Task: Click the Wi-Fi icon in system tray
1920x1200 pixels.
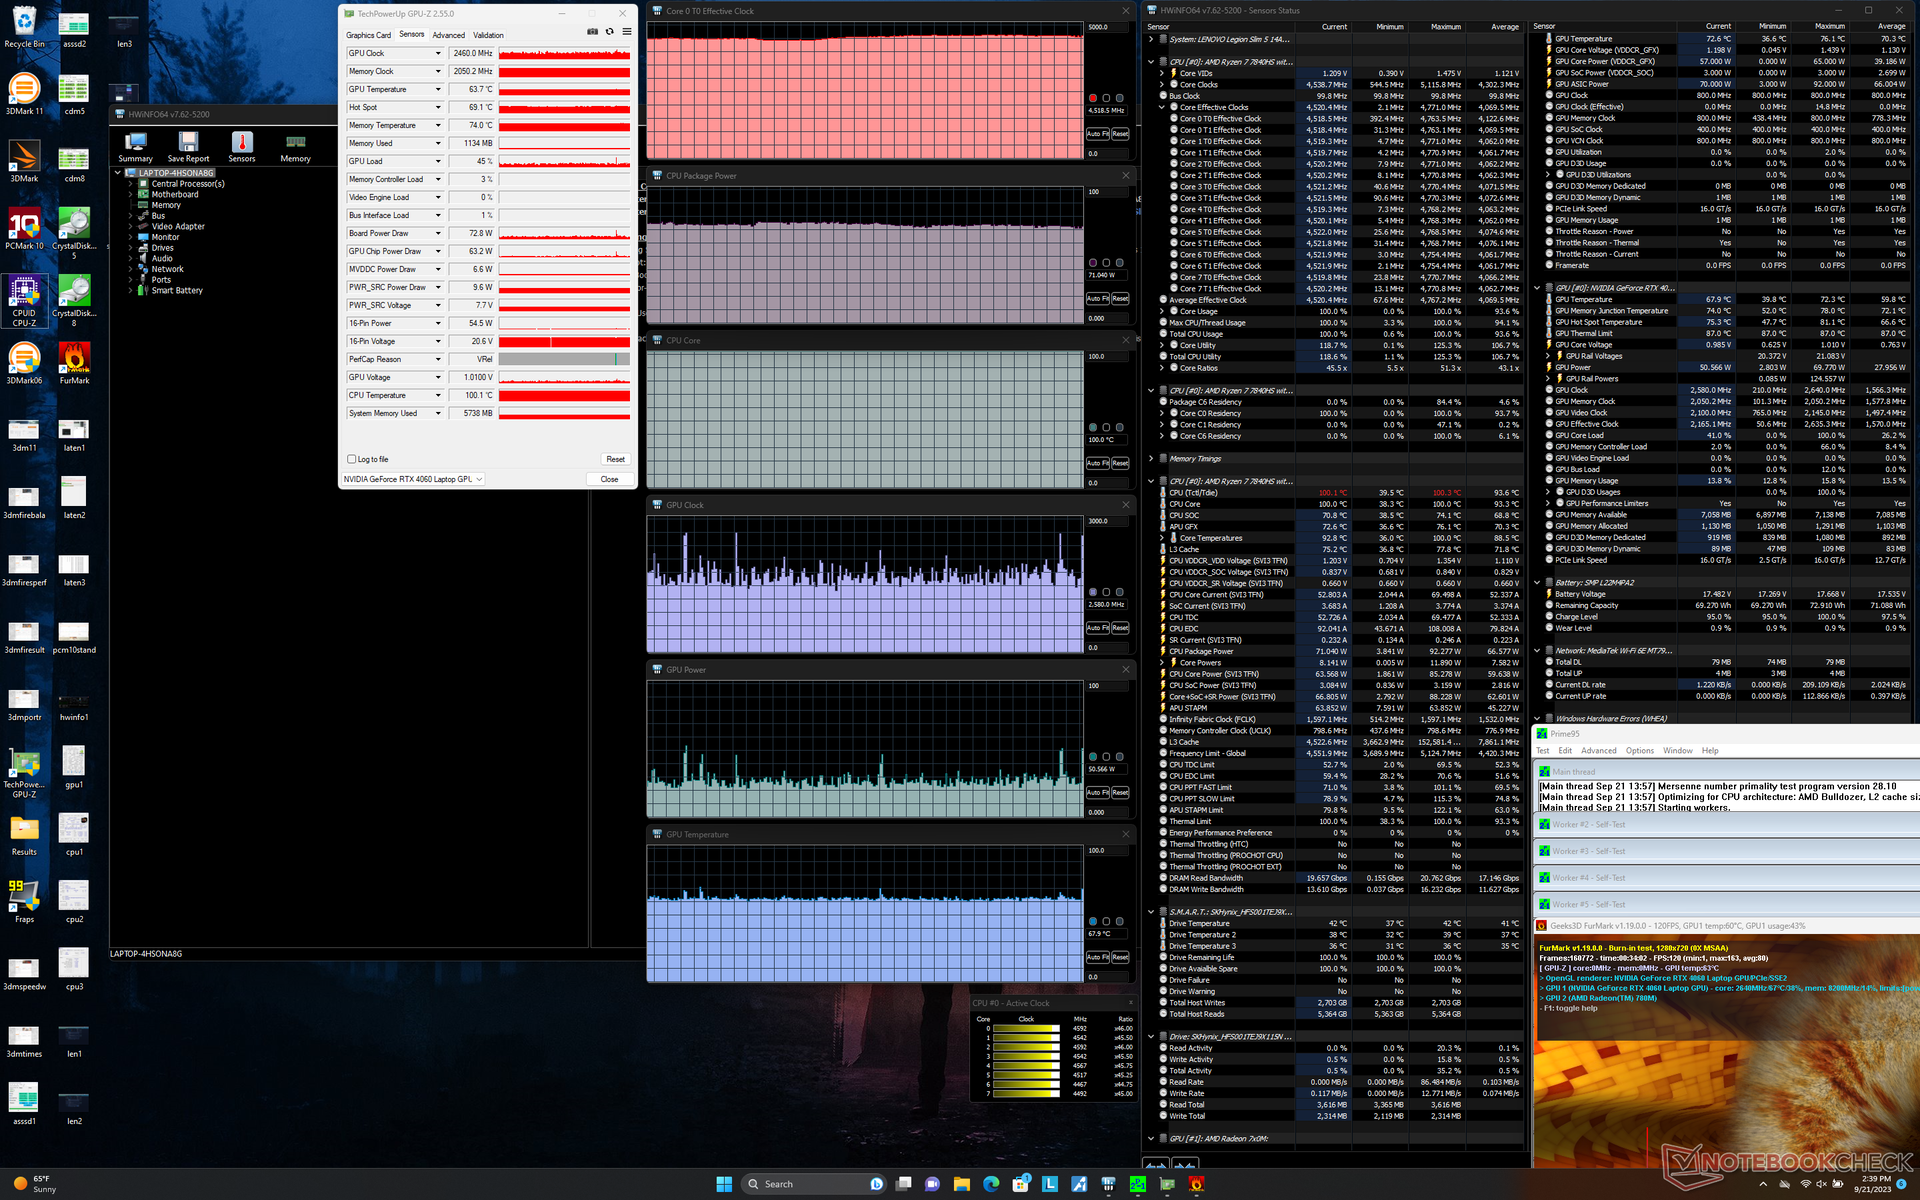Action: pos(1806,1184)
